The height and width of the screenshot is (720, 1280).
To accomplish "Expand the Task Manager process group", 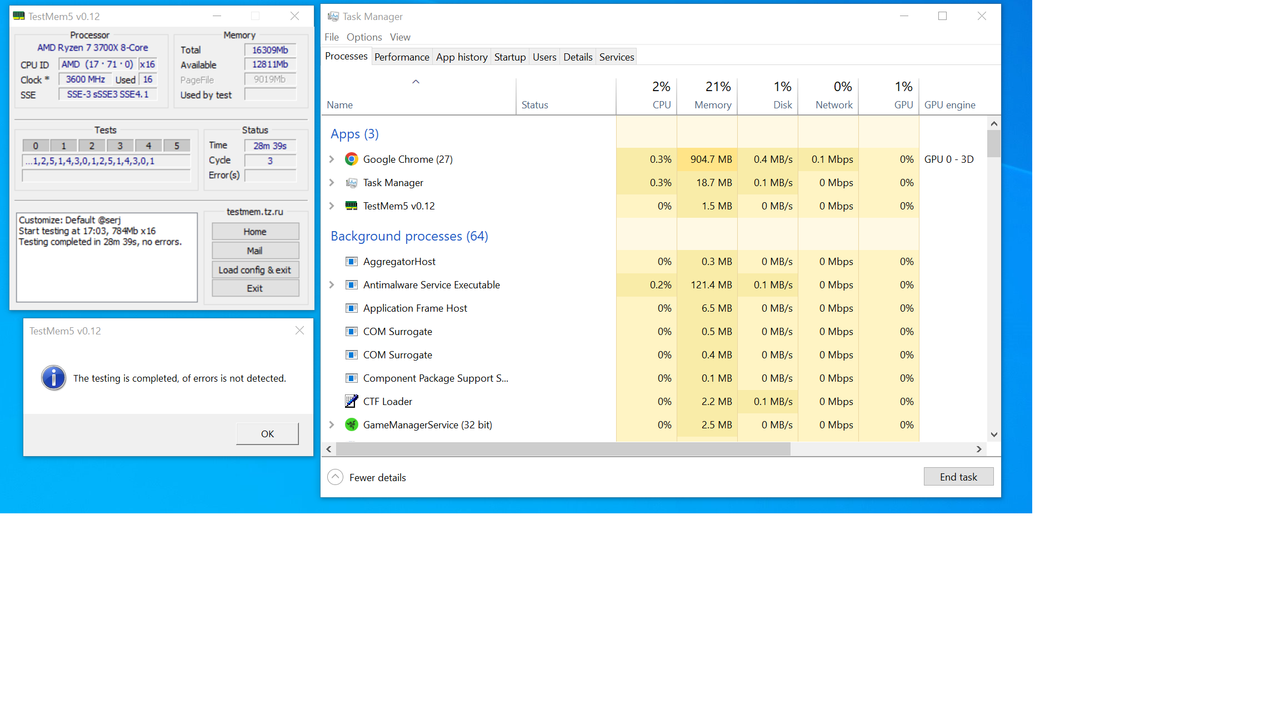I will (332, 183).
